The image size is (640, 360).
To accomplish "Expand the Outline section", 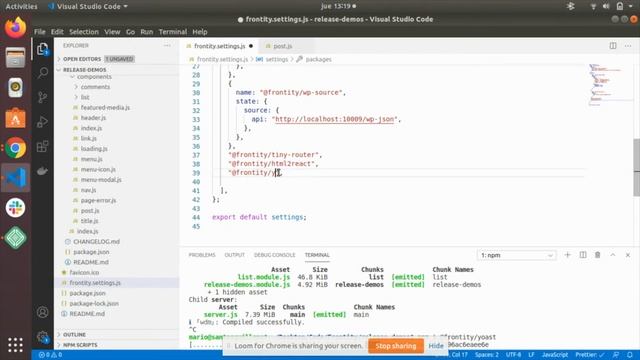I will 74,334.
